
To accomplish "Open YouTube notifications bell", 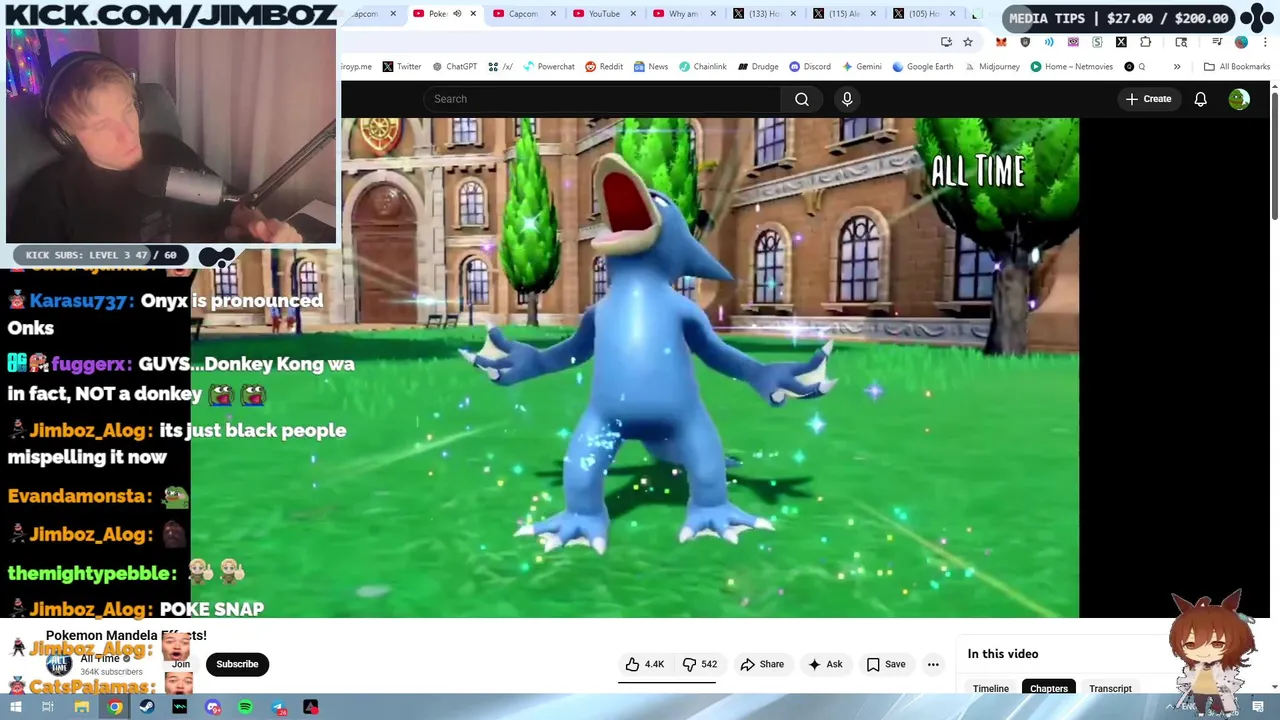I will click(x=1200, y=99).
